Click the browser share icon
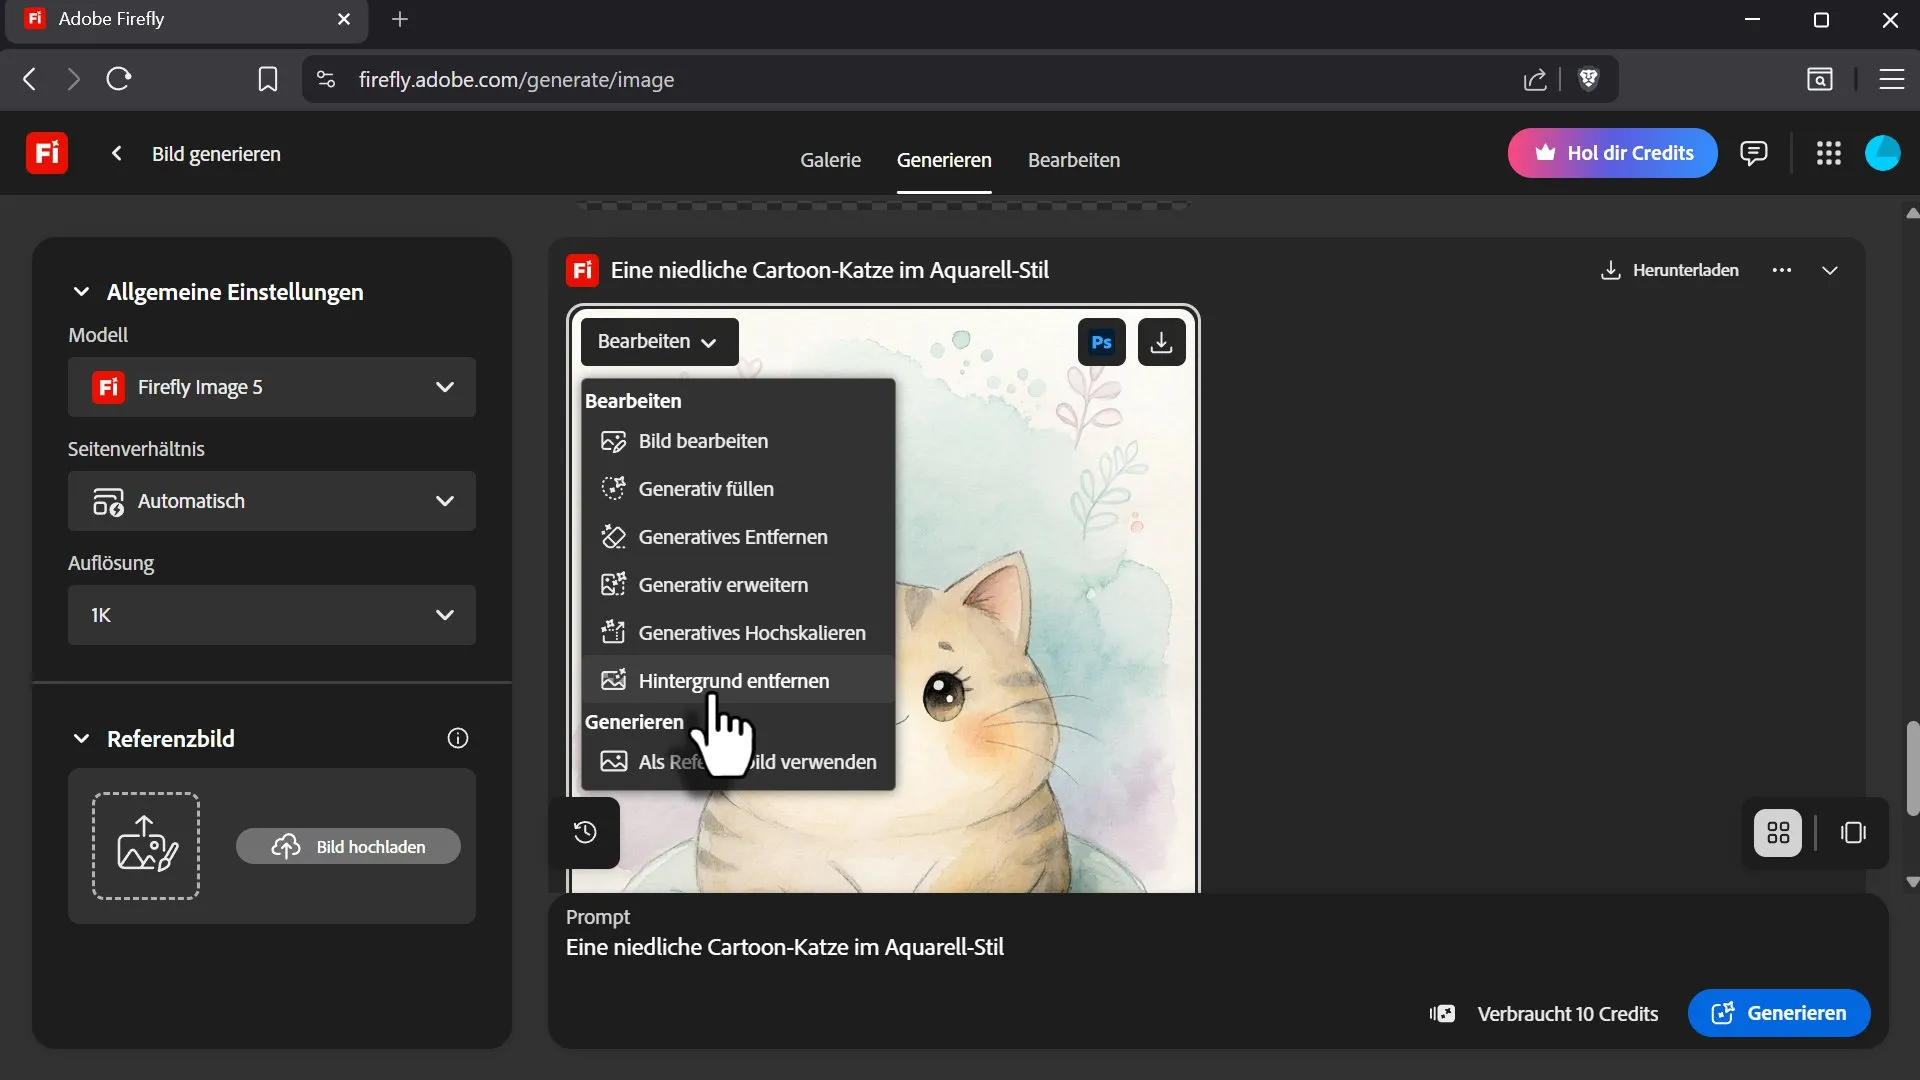Image resolution: width=1920 pixels, height=1080 pixels. (1536, 79)
